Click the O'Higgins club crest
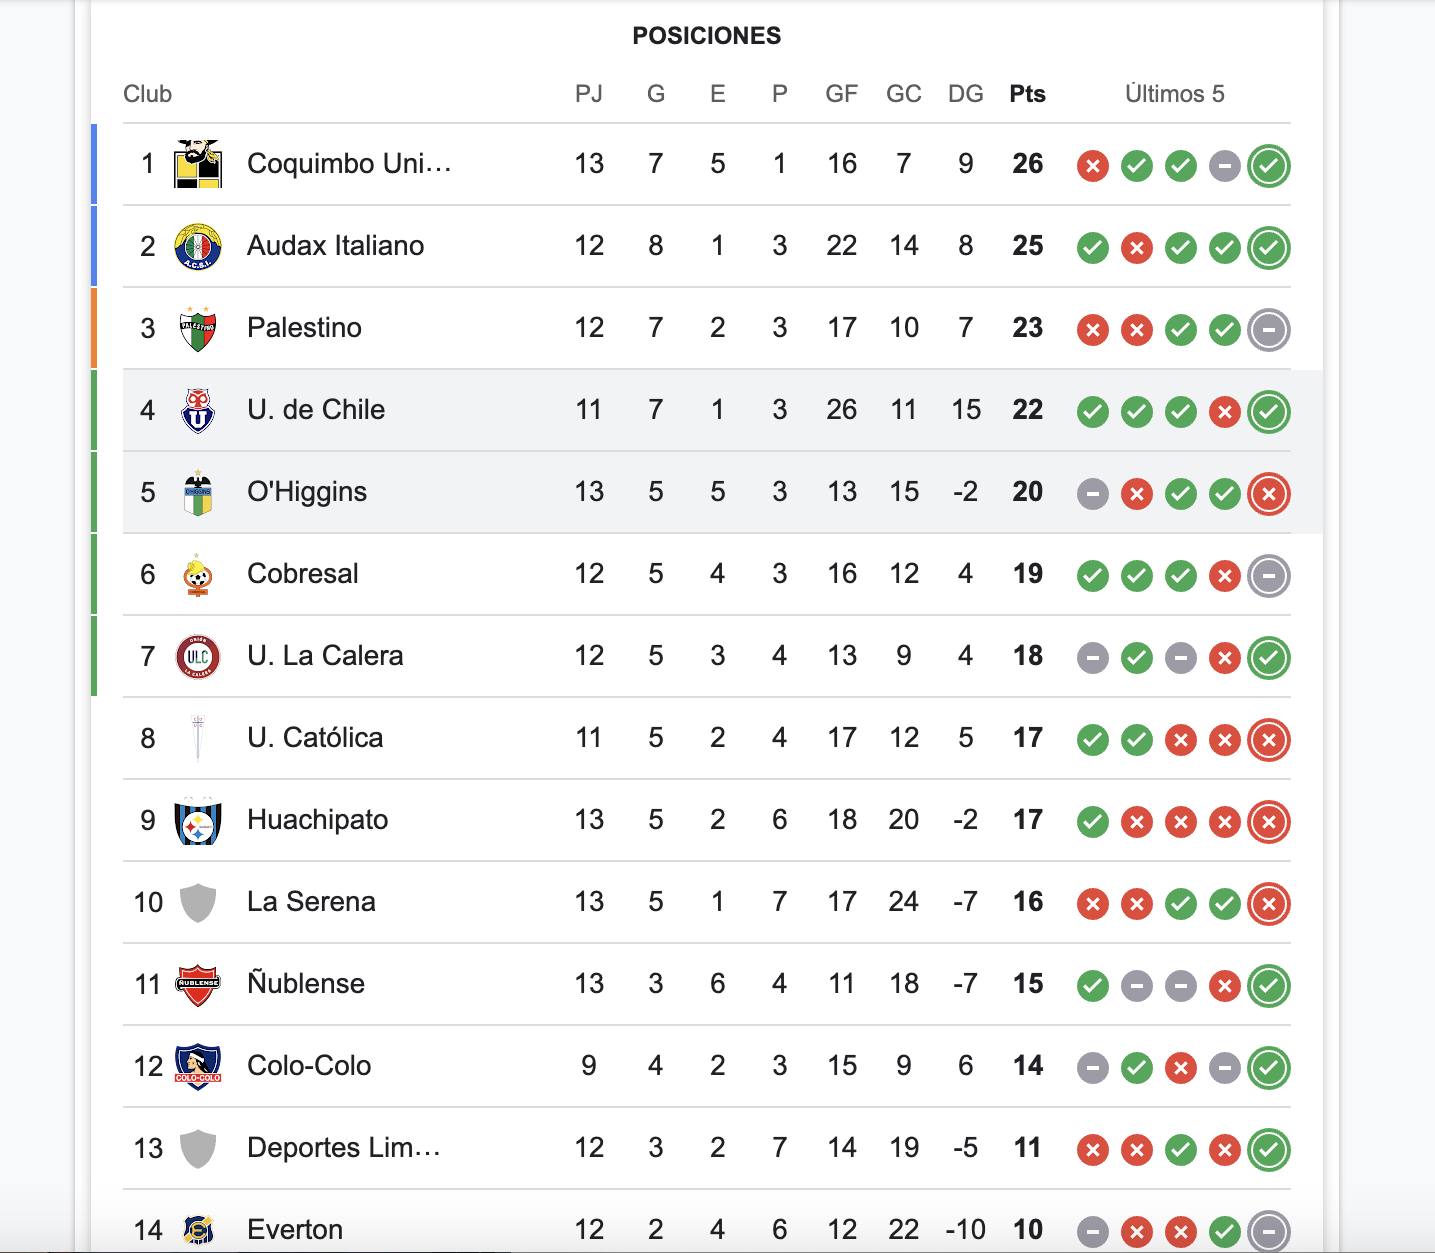Viewport: 1435px width, 1253px height. click(x=198, y=492)
